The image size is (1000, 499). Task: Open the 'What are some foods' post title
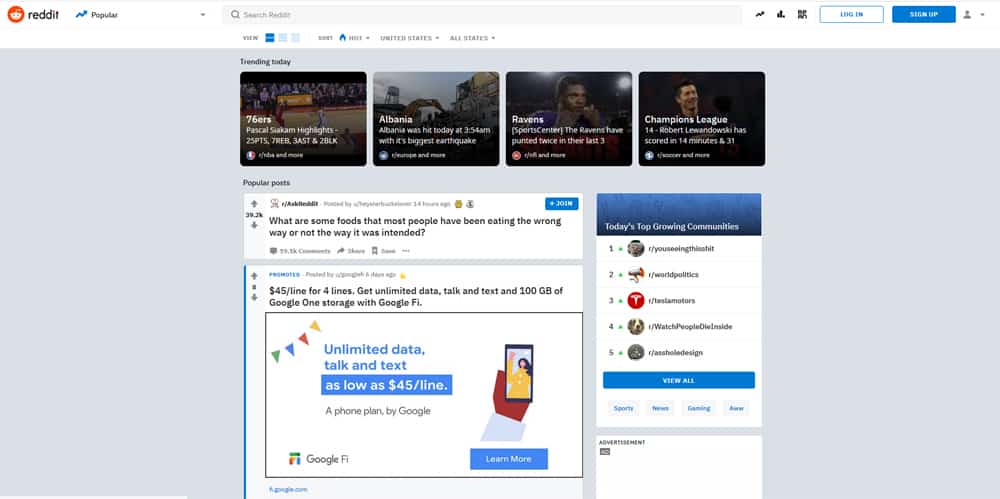point(415,227)
